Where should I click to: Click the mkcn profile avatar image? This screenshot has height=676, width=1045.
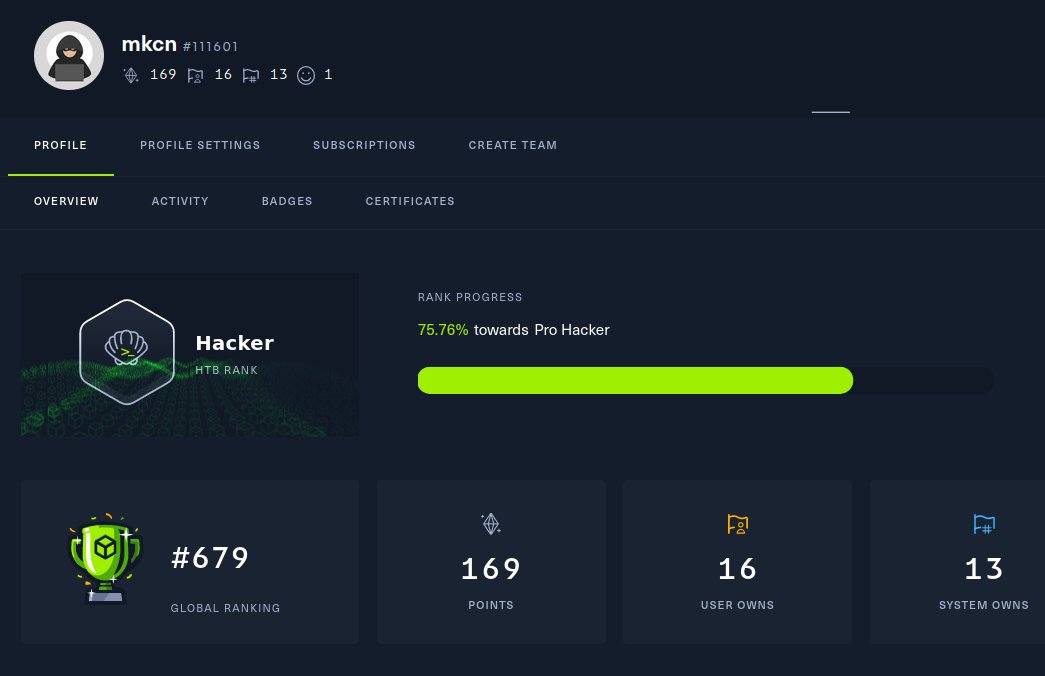68,55
